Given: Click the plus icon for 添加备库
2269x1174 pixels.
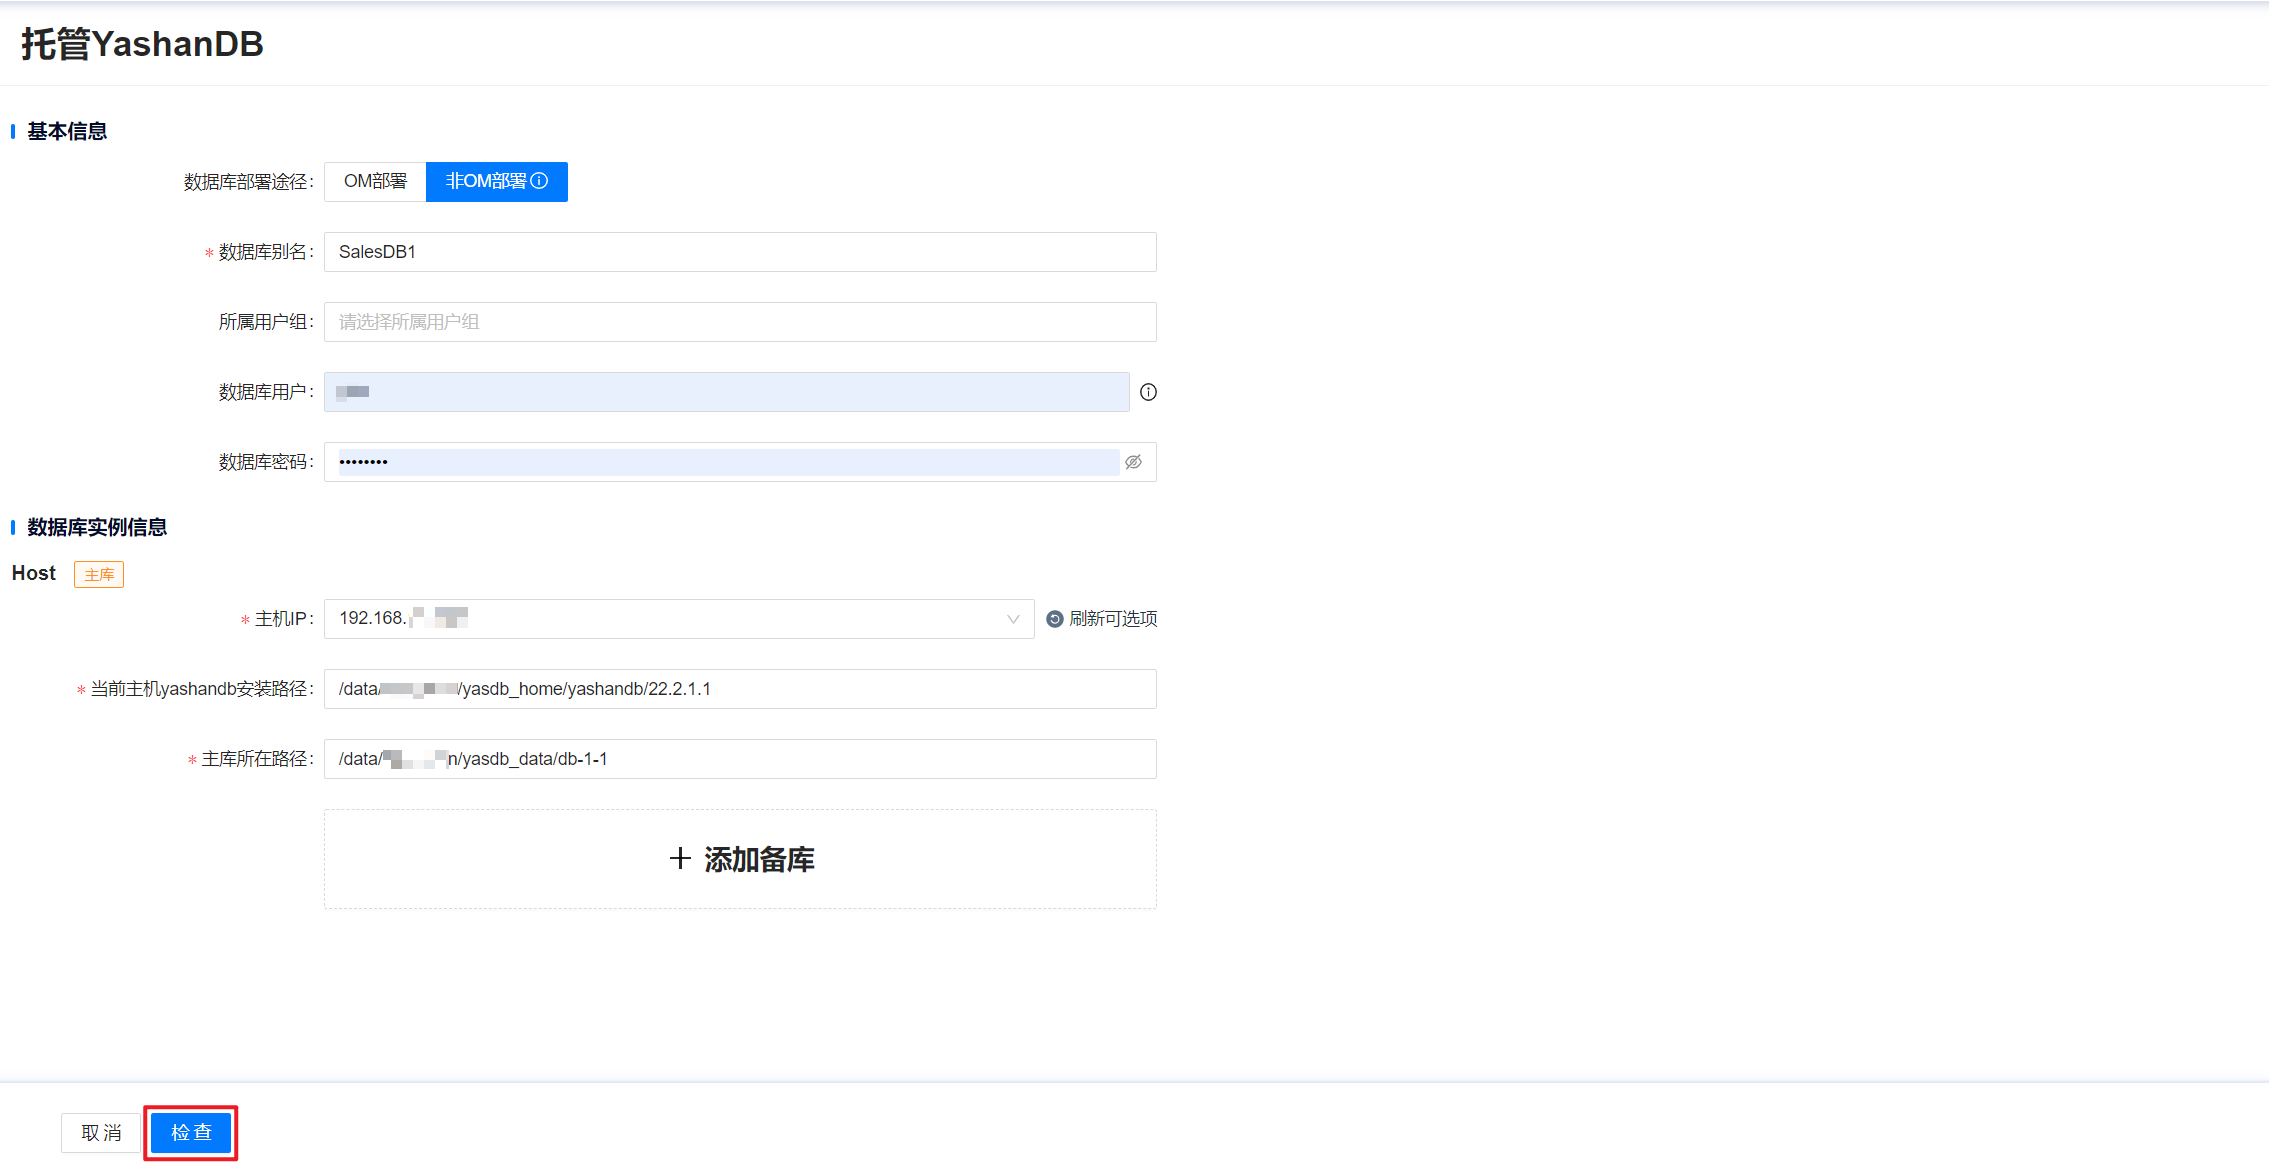Looking at the screenshot, I should [680, 859].
